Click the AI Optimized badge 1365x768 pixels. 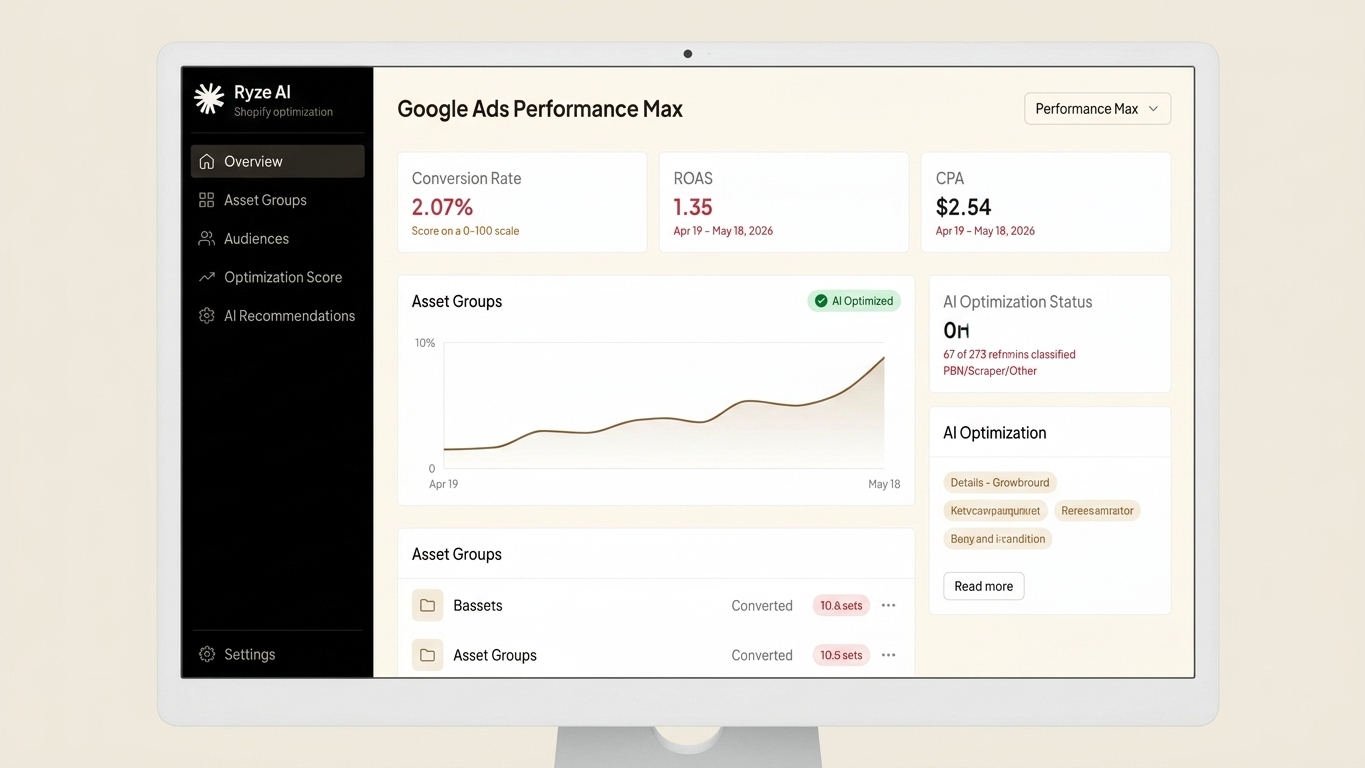854,301
